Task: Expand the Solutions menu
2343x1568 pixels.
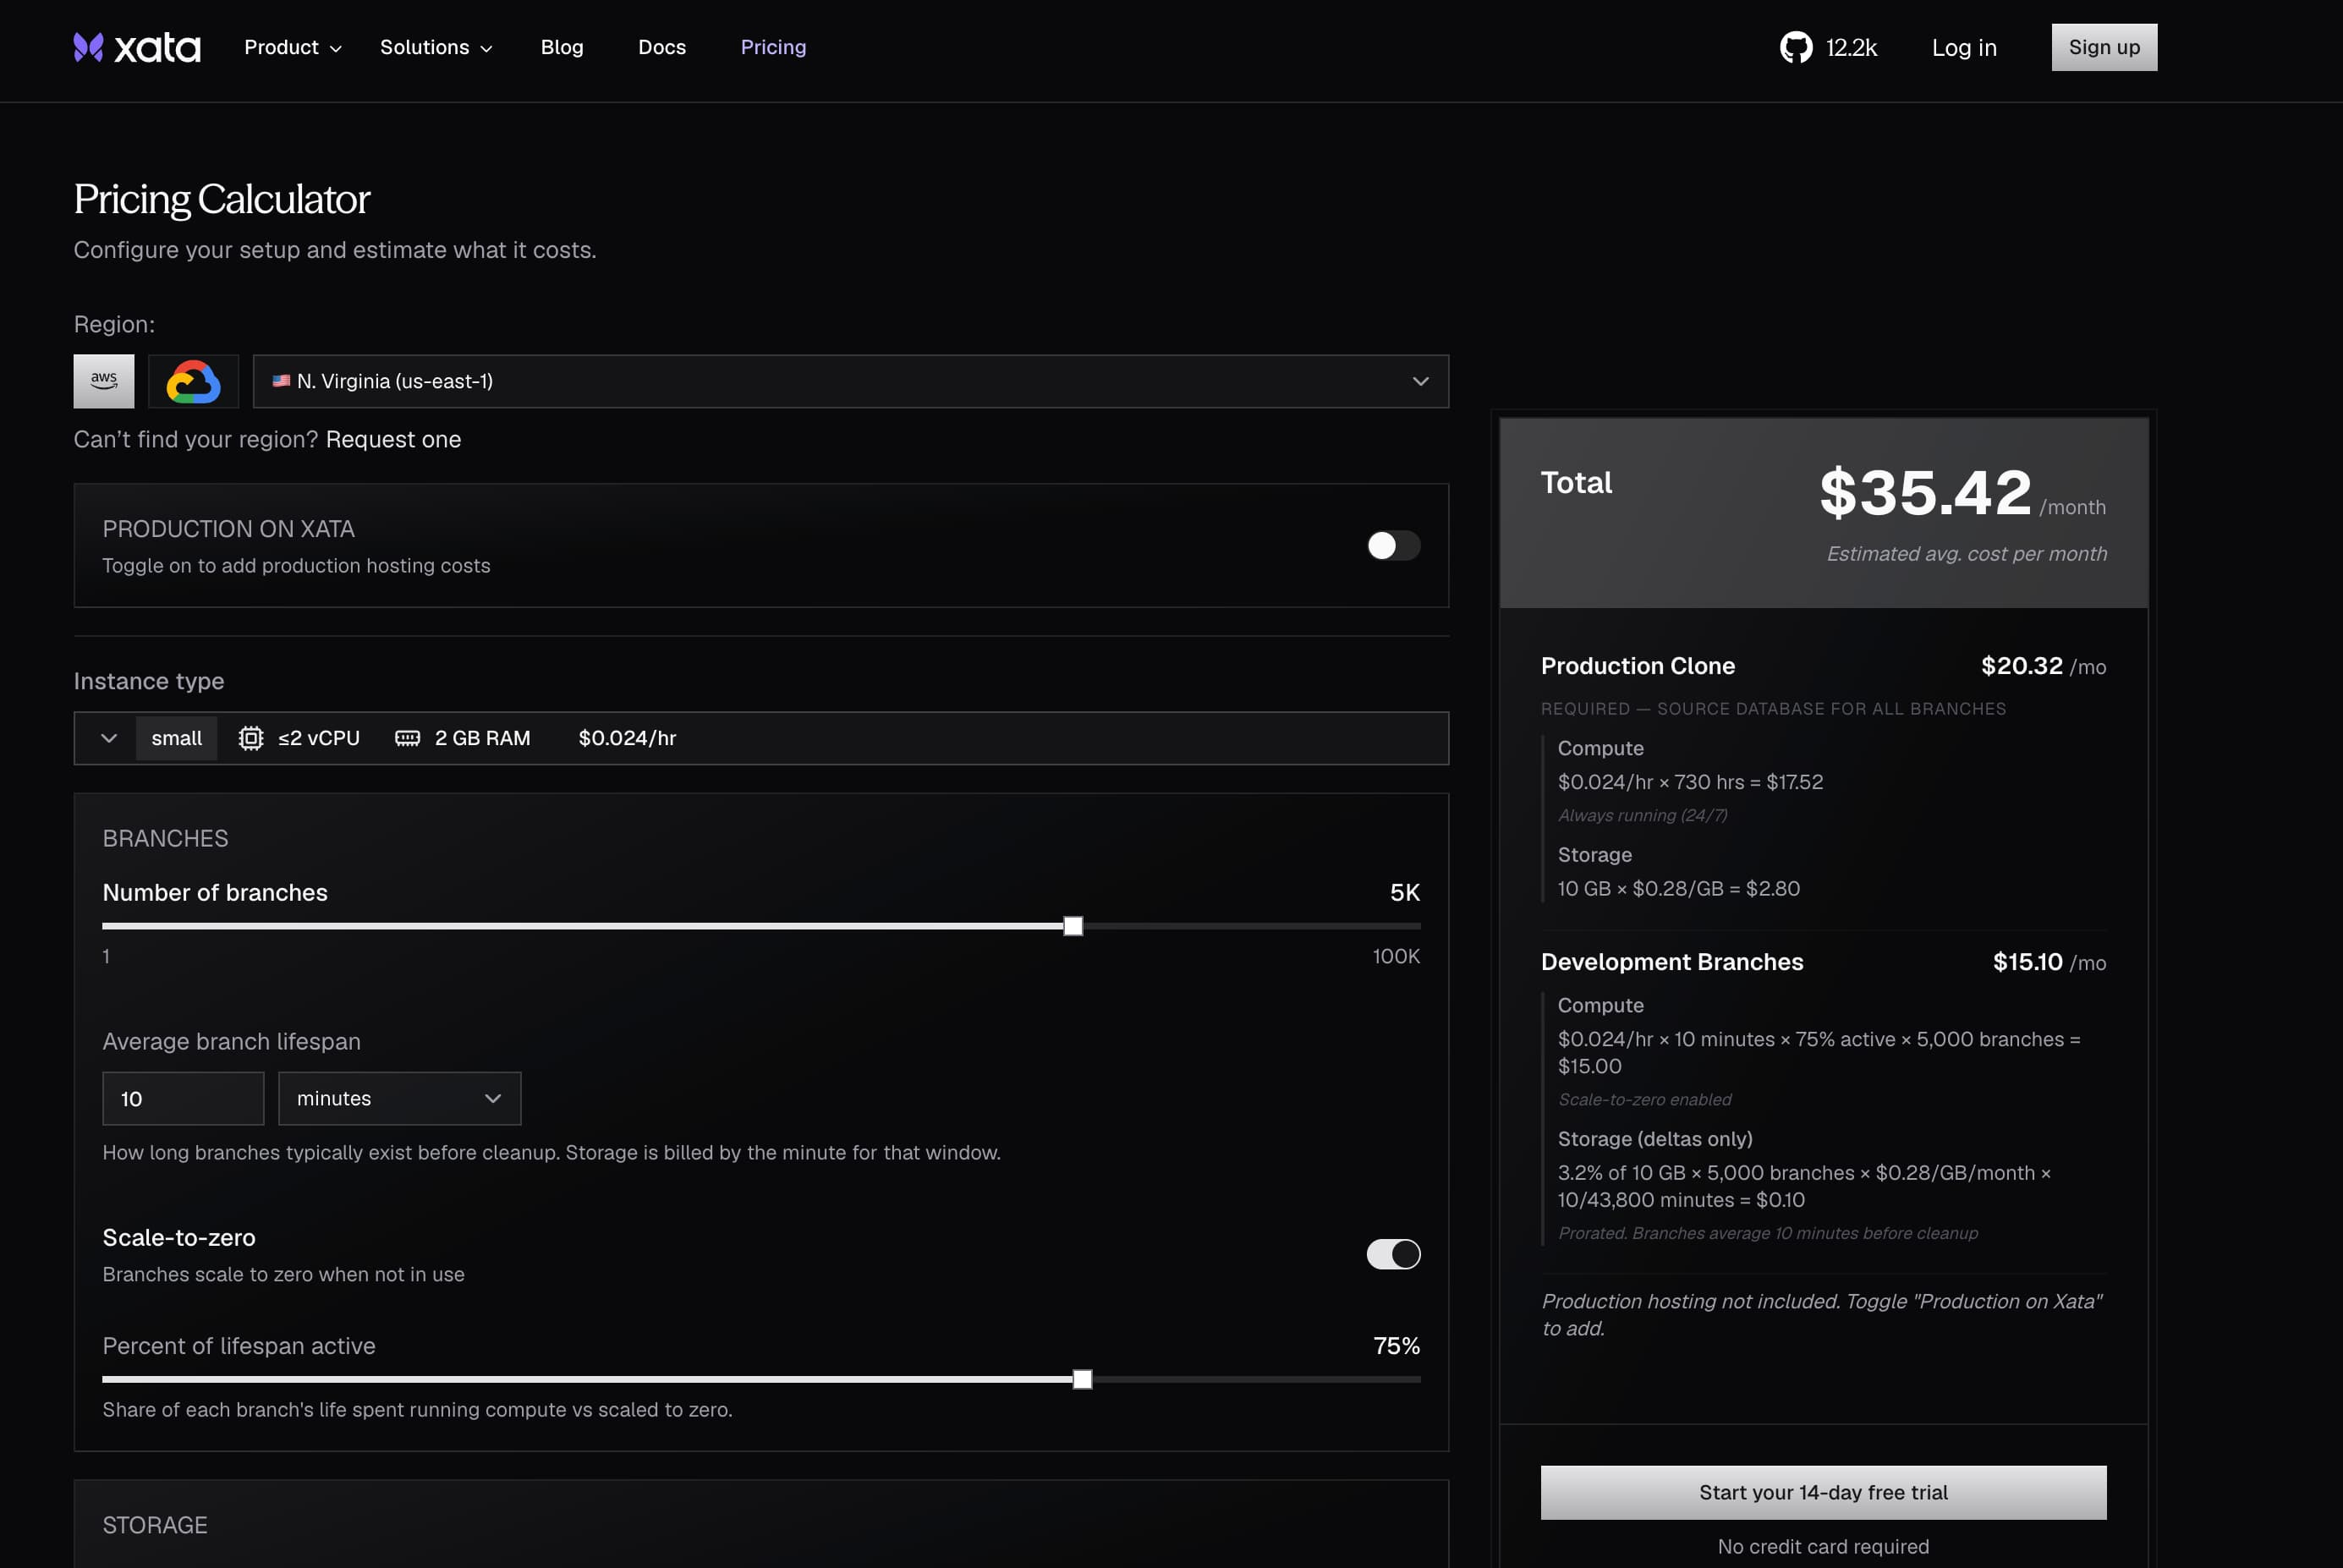Action: pos(436,47)
